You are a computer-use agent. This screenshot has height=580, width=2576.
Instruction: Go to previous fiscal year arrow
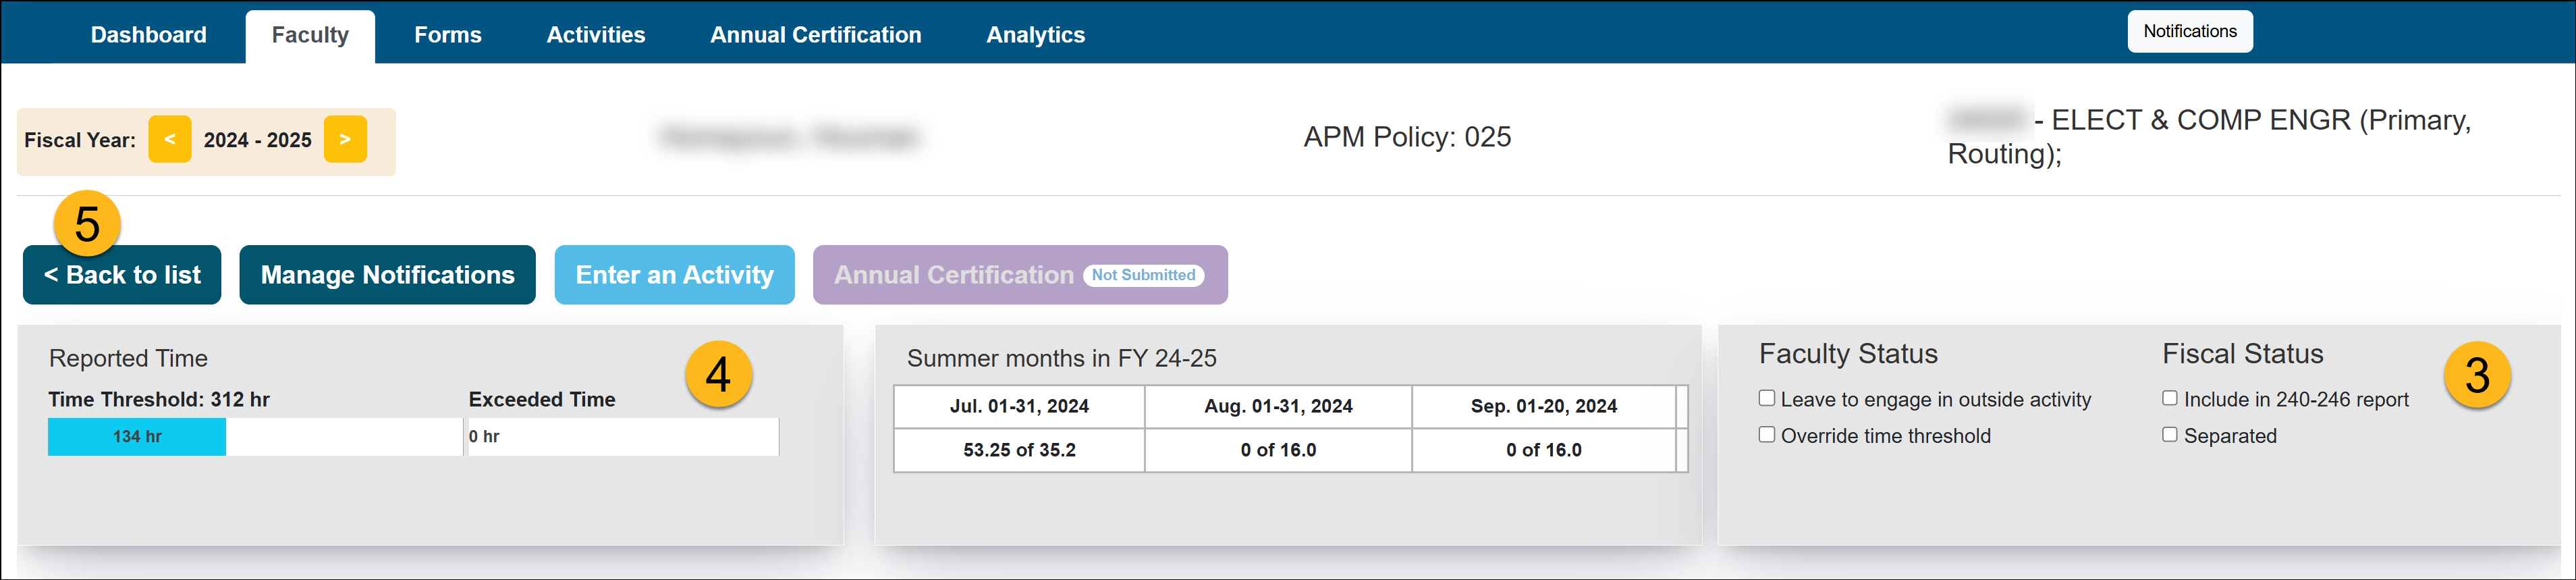click(x=169, y=140)
